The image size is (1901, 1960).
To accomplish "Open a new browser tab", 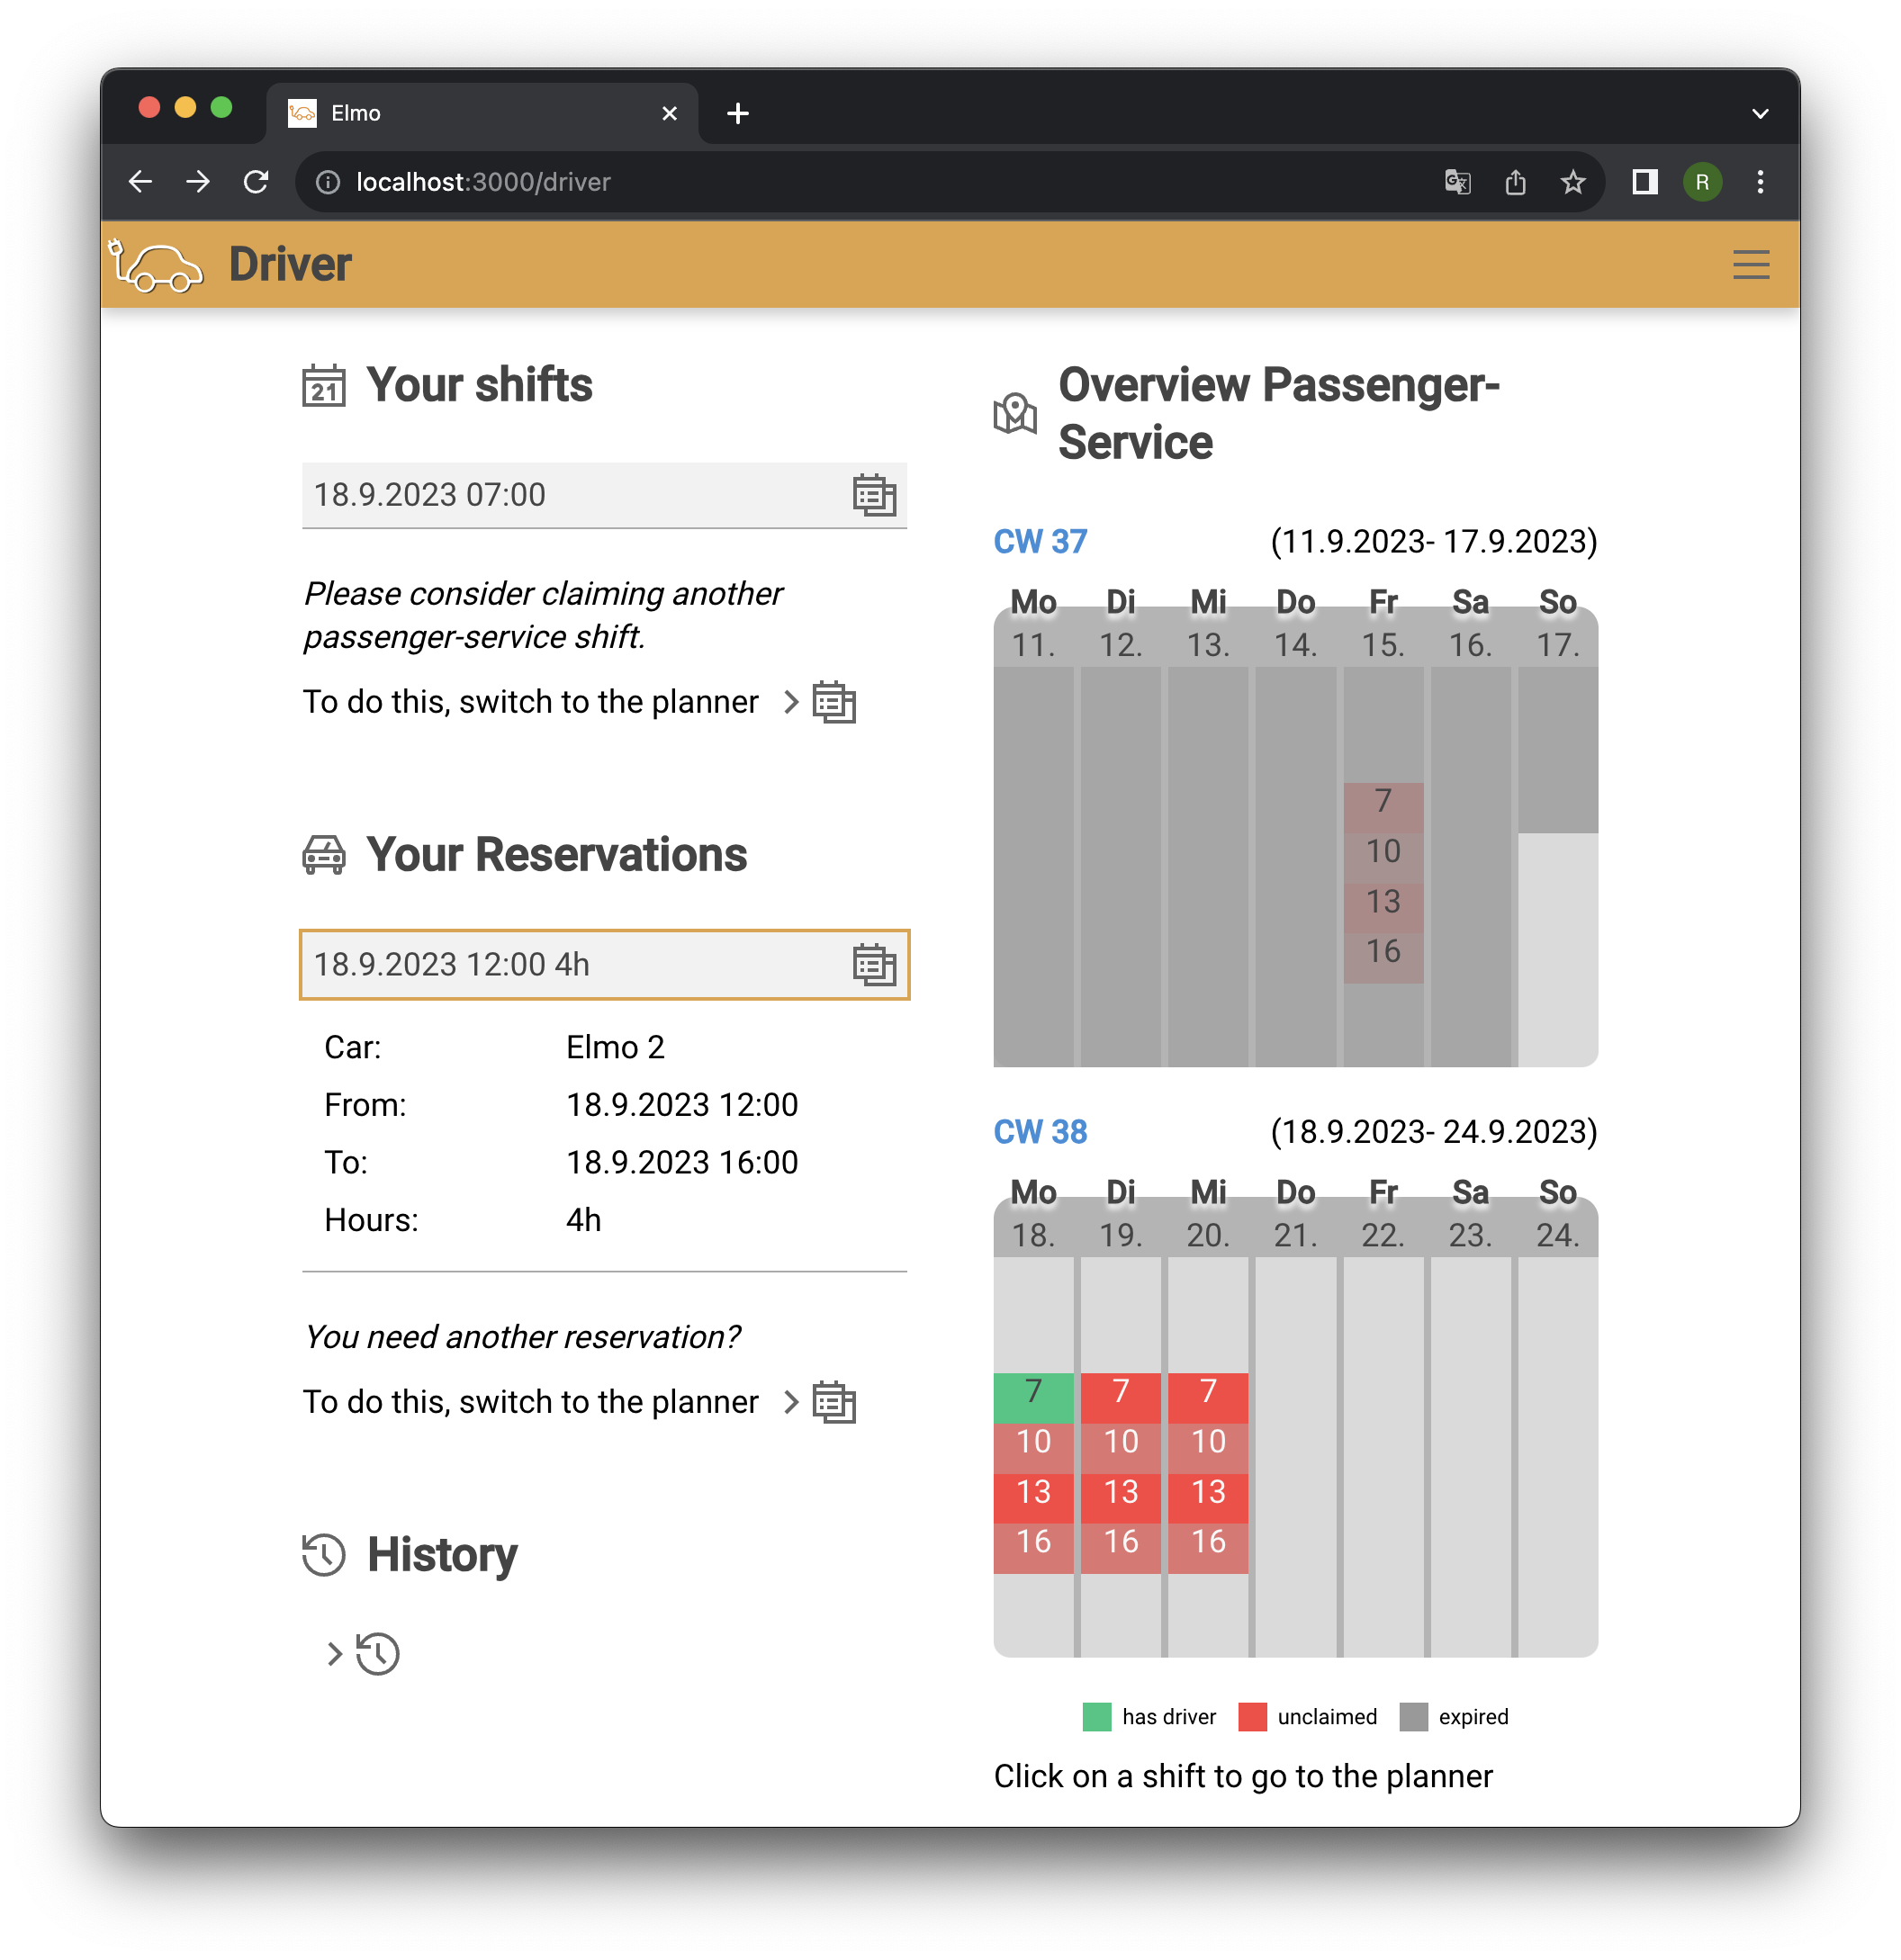I will point(738,113).
